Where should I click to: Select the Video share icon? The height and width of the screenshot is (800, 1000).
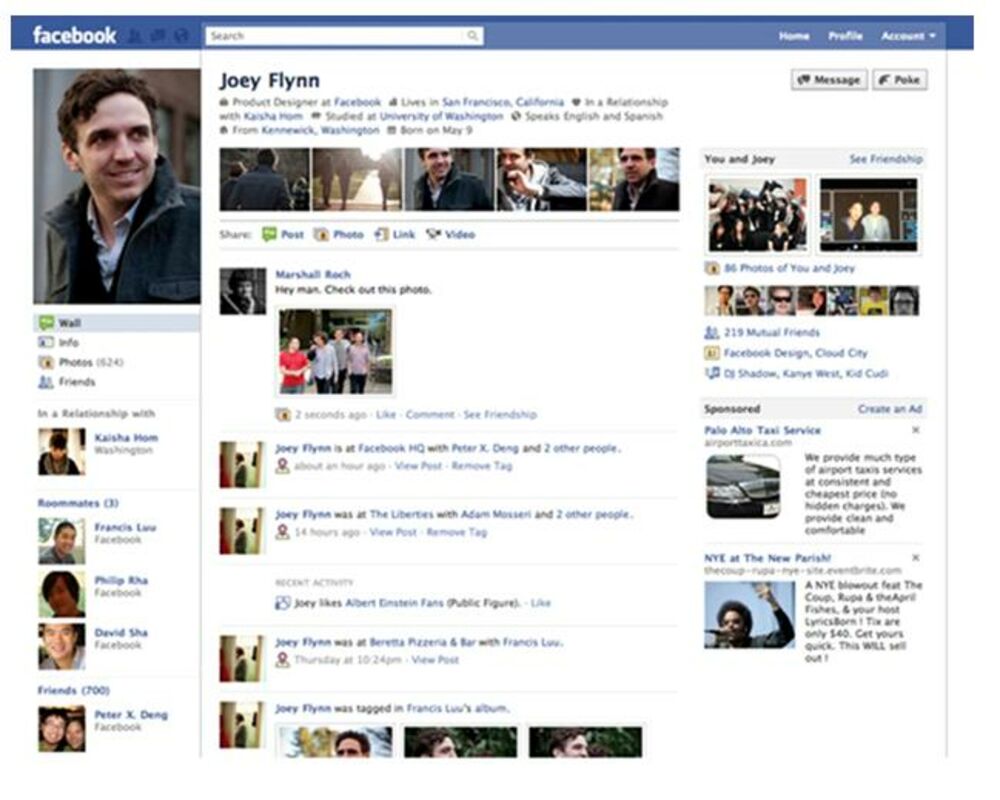click(433, 235)
